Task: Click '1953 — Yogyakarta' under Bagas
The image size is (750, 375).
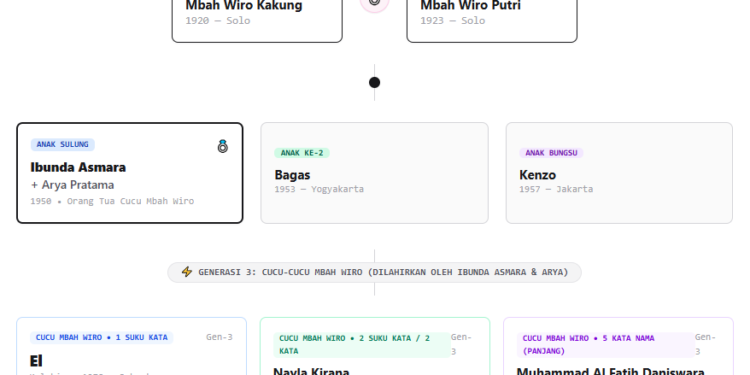Action: click(x=319, y=189)
